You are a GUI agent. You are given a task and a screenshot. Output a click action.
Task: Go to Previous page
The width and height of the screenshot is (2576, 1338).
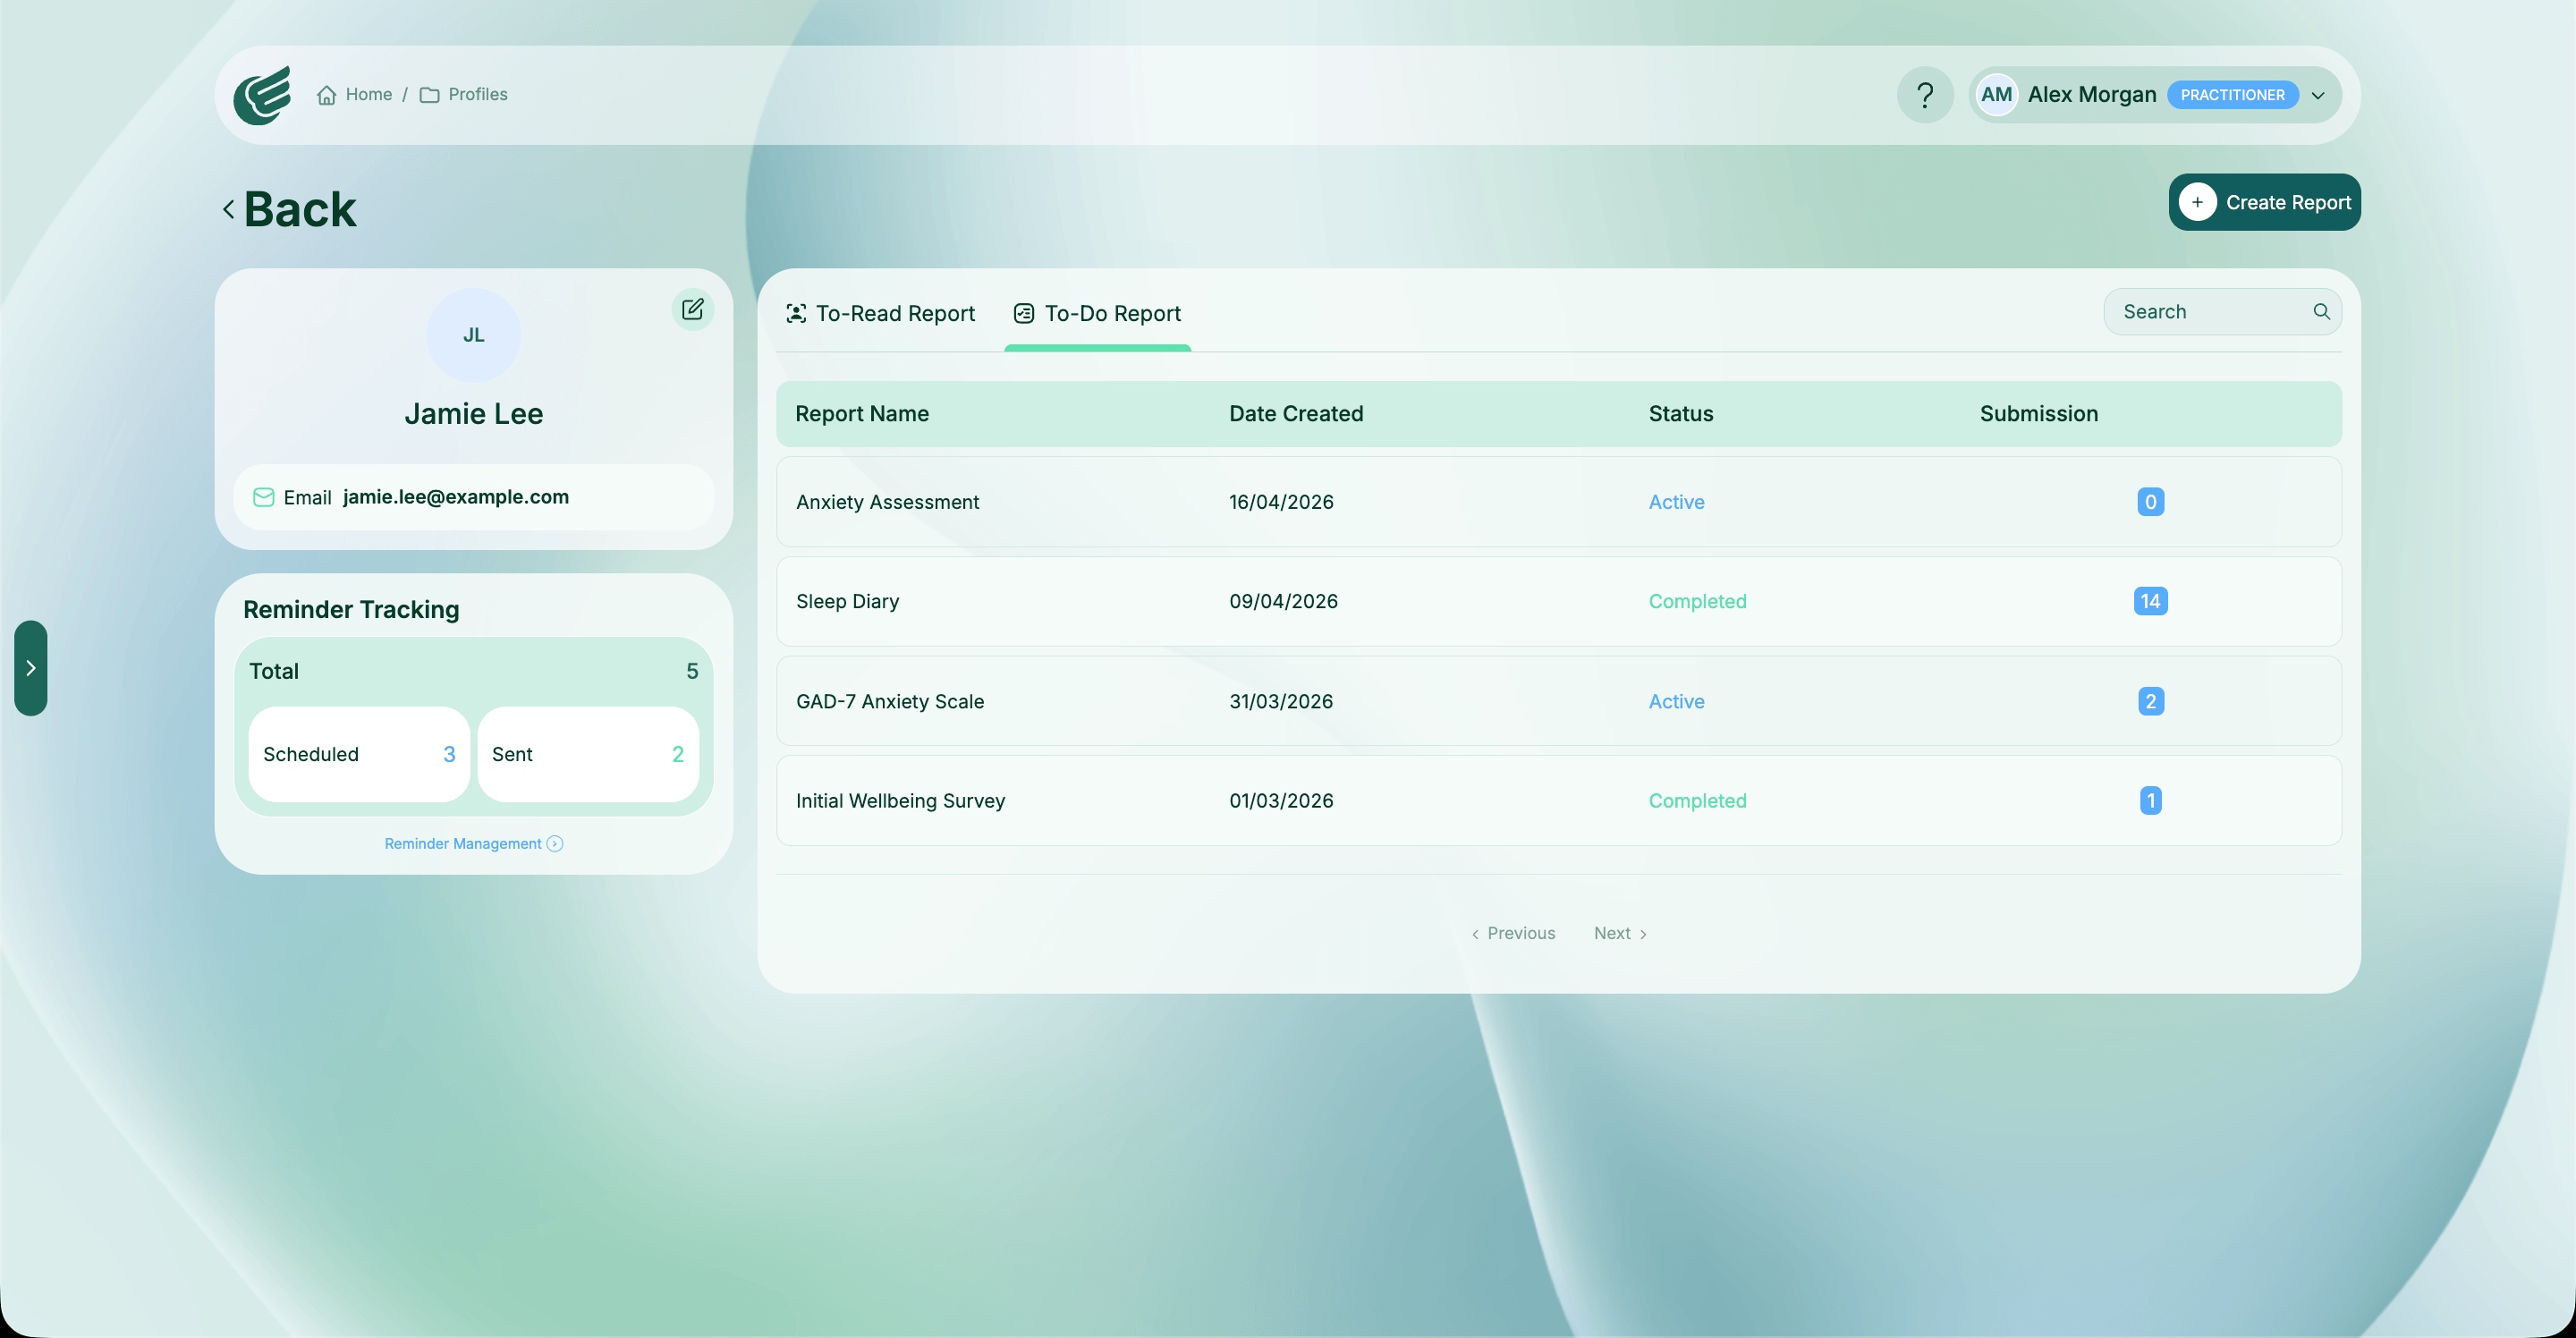pos(1513,934)
